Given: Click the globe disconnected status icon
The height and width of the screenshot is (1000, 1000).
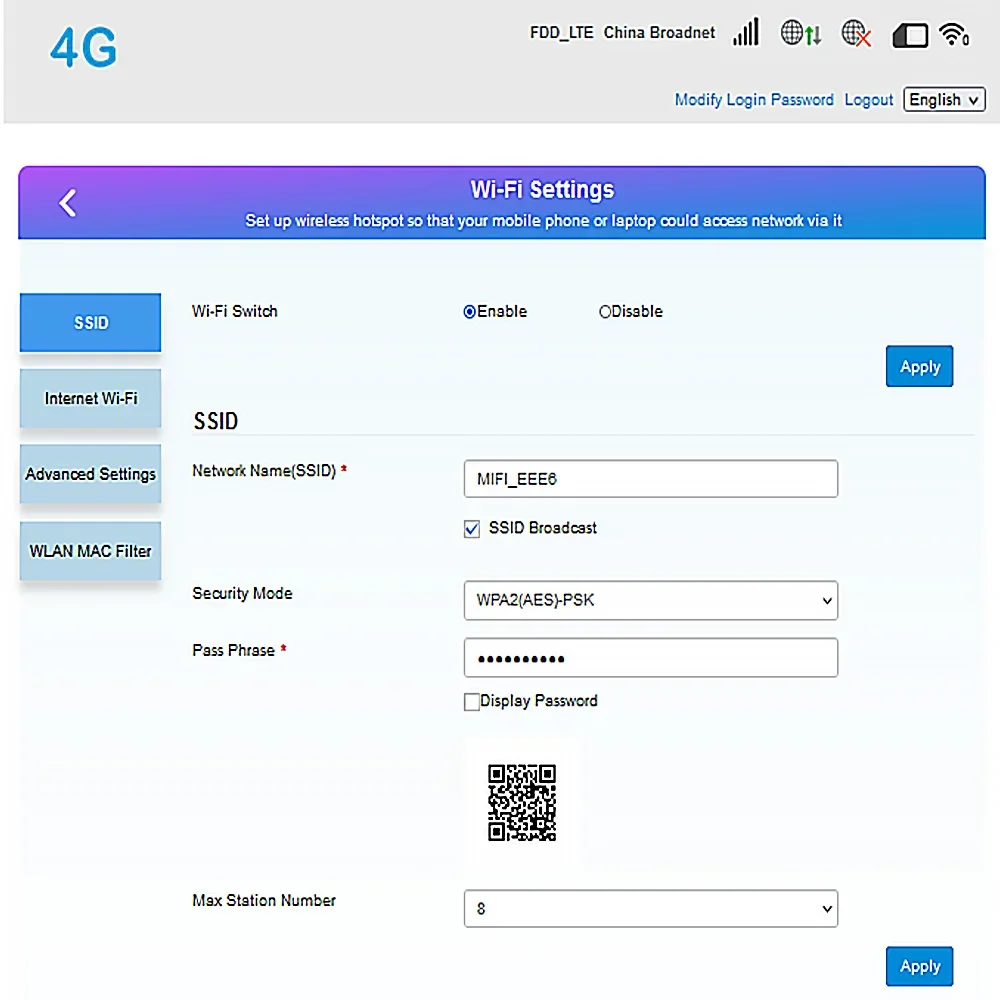Looking at the screenshot, I should tap(856, 34).
